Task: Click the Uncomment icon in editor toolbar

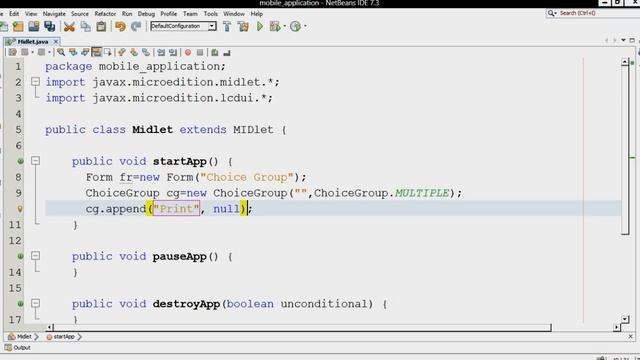Action: point(227,52)
